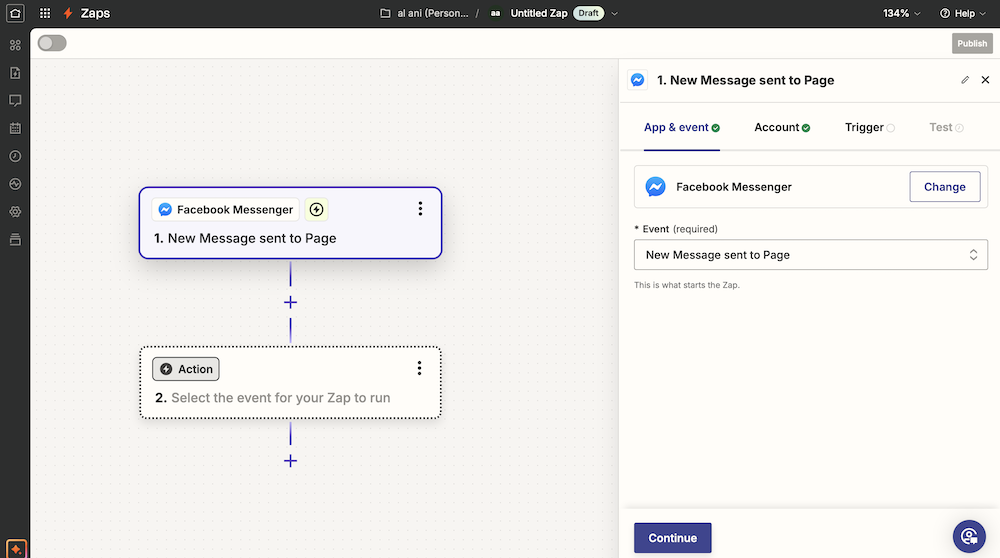
Task: Click Change button for Facebook Messenger app
Action: click(944, 187)
